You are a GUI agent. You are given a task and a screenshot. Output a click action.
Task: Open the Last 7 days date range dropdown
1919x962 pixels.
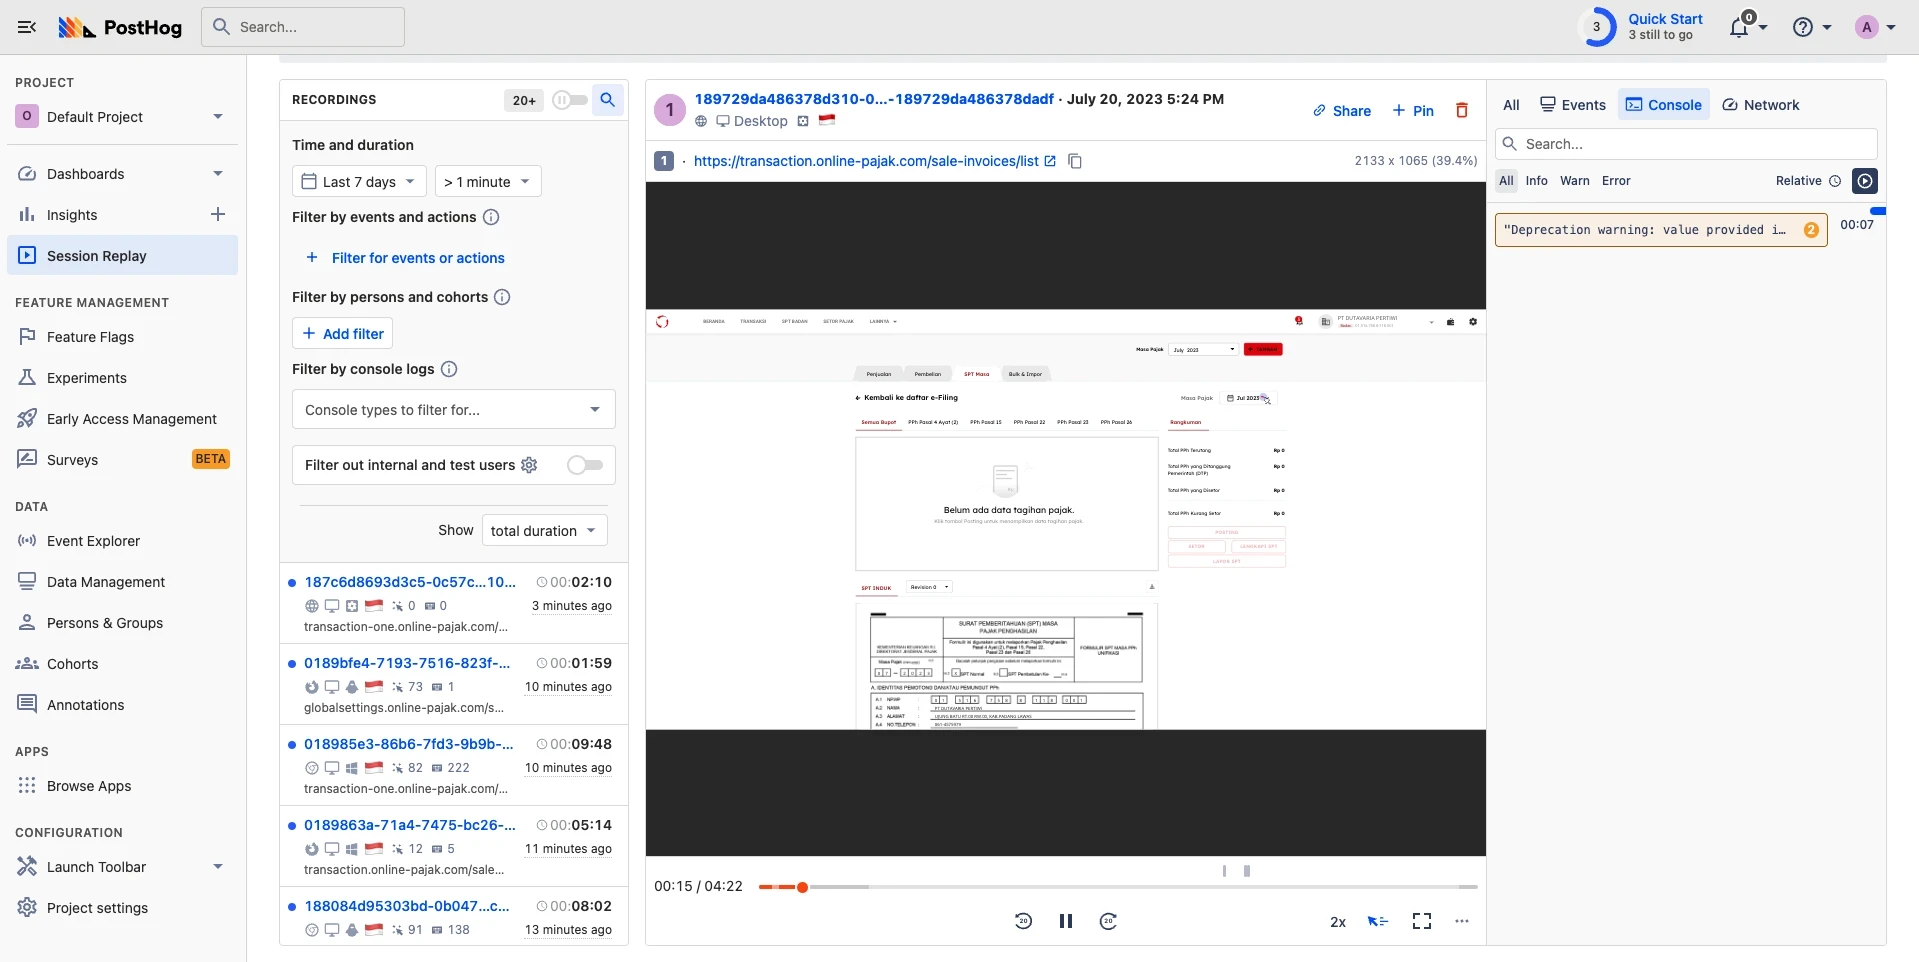tap(360, 182)
